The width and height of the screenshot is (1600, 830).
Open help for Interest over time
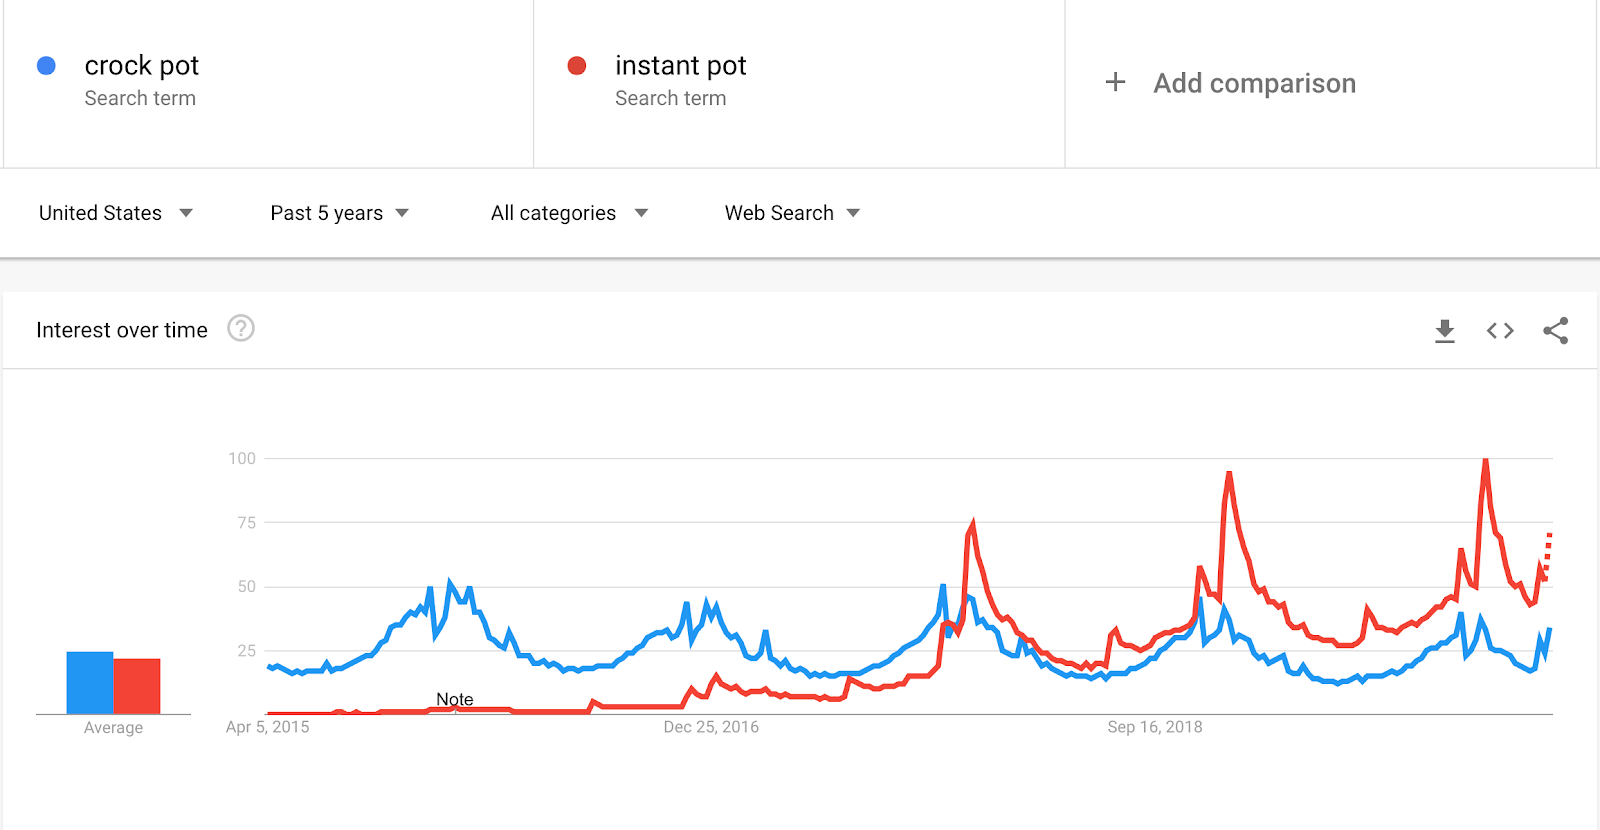(241, 329)
